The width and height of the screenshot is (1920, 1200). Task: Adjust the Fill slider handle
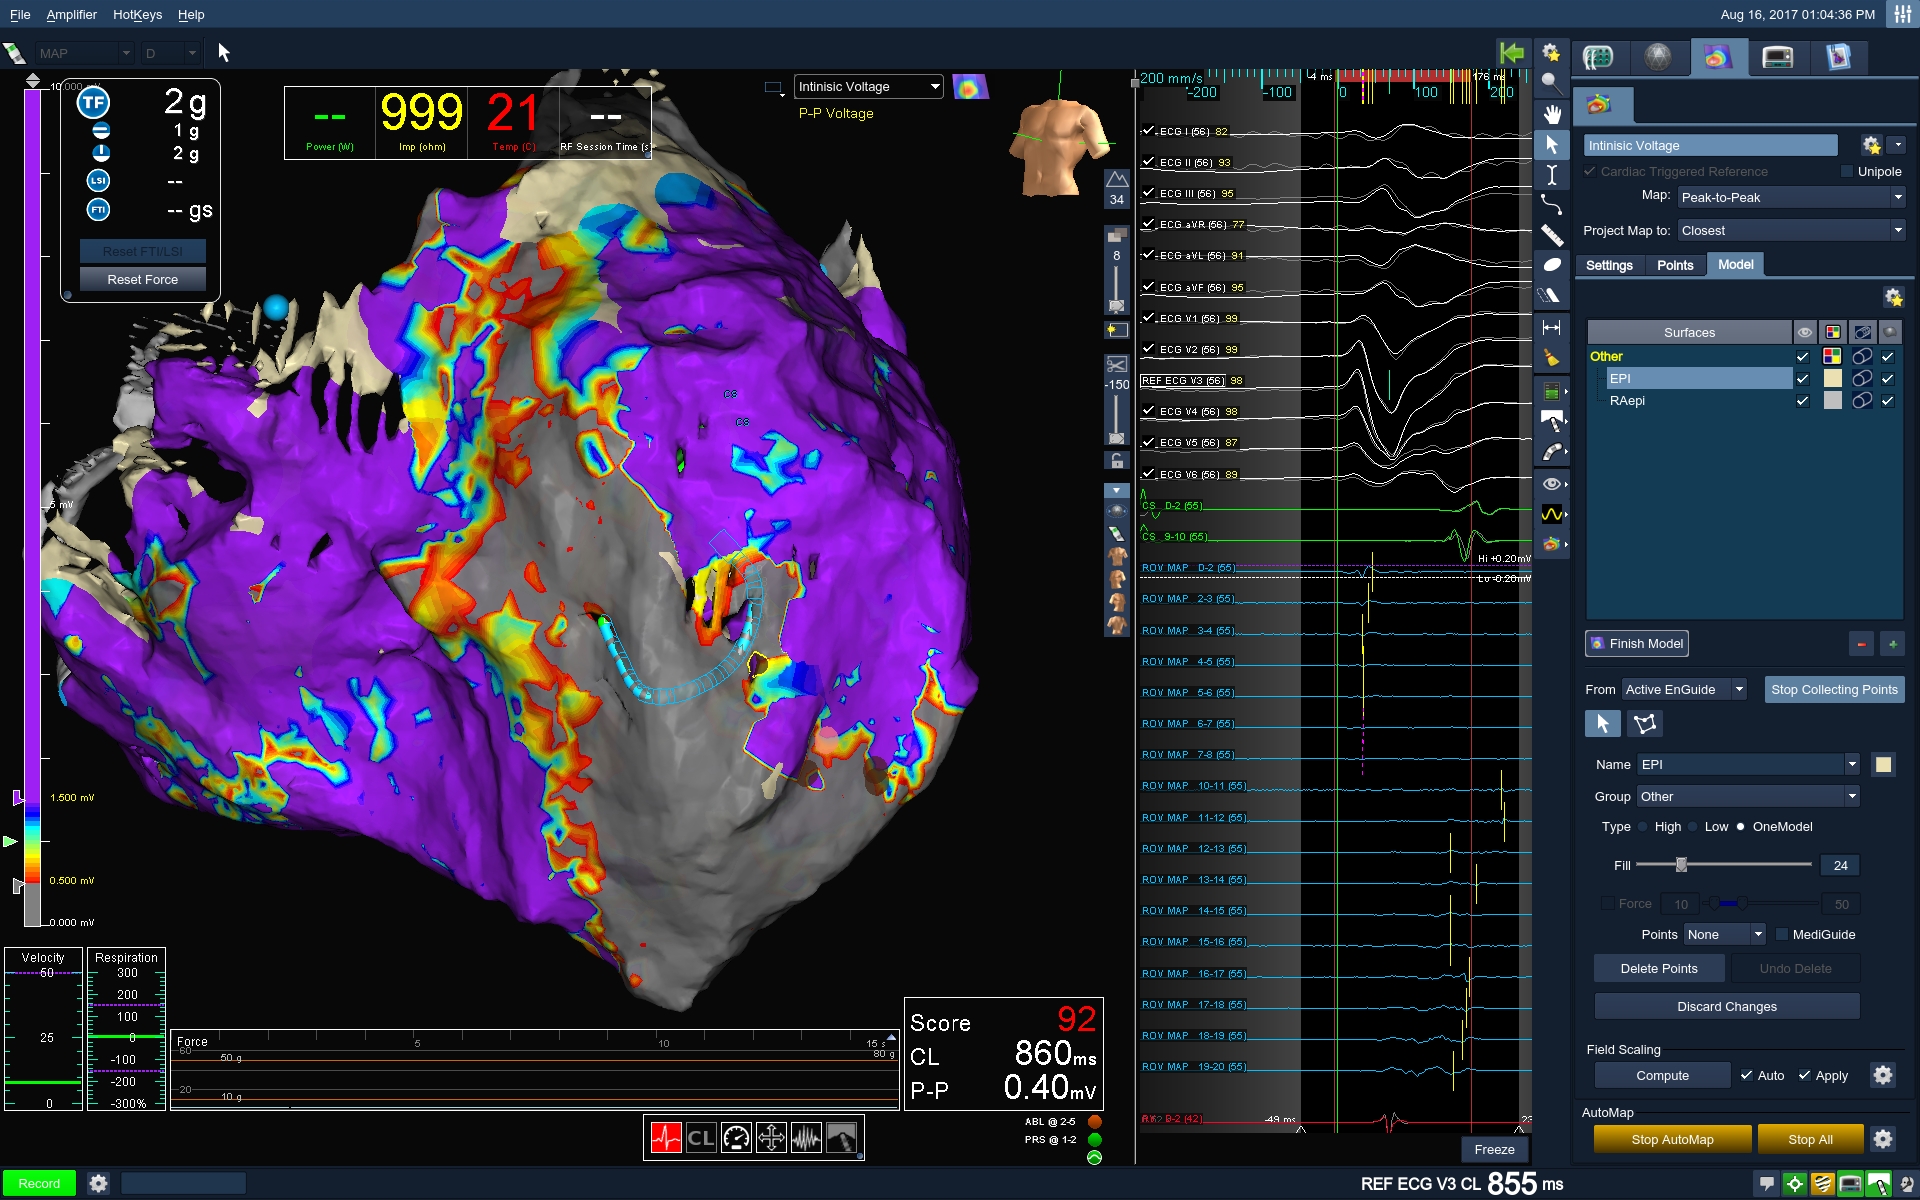pos(1681,865)
